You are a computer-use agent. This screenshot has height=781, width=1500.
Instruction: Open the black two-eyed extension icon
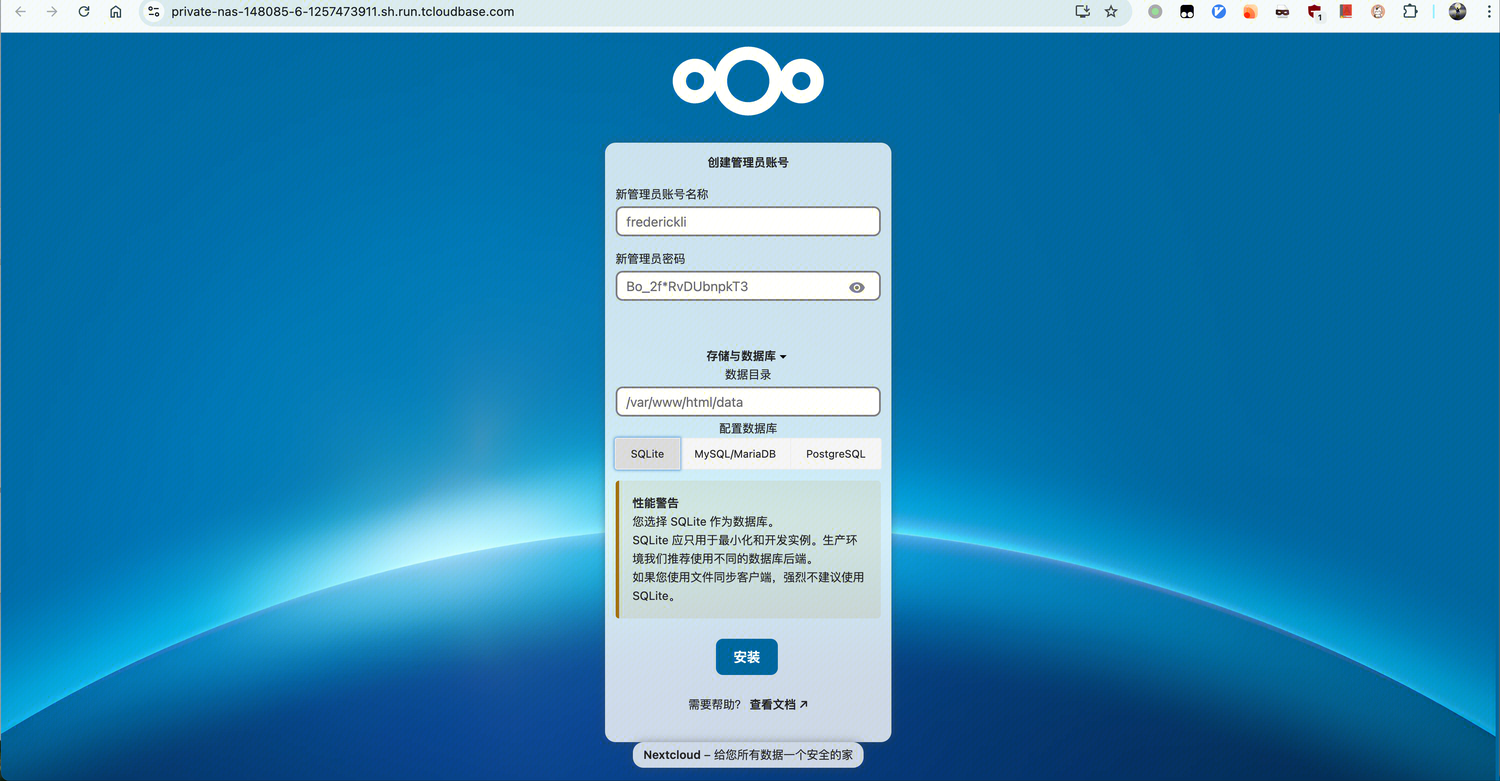point(1187,12)
